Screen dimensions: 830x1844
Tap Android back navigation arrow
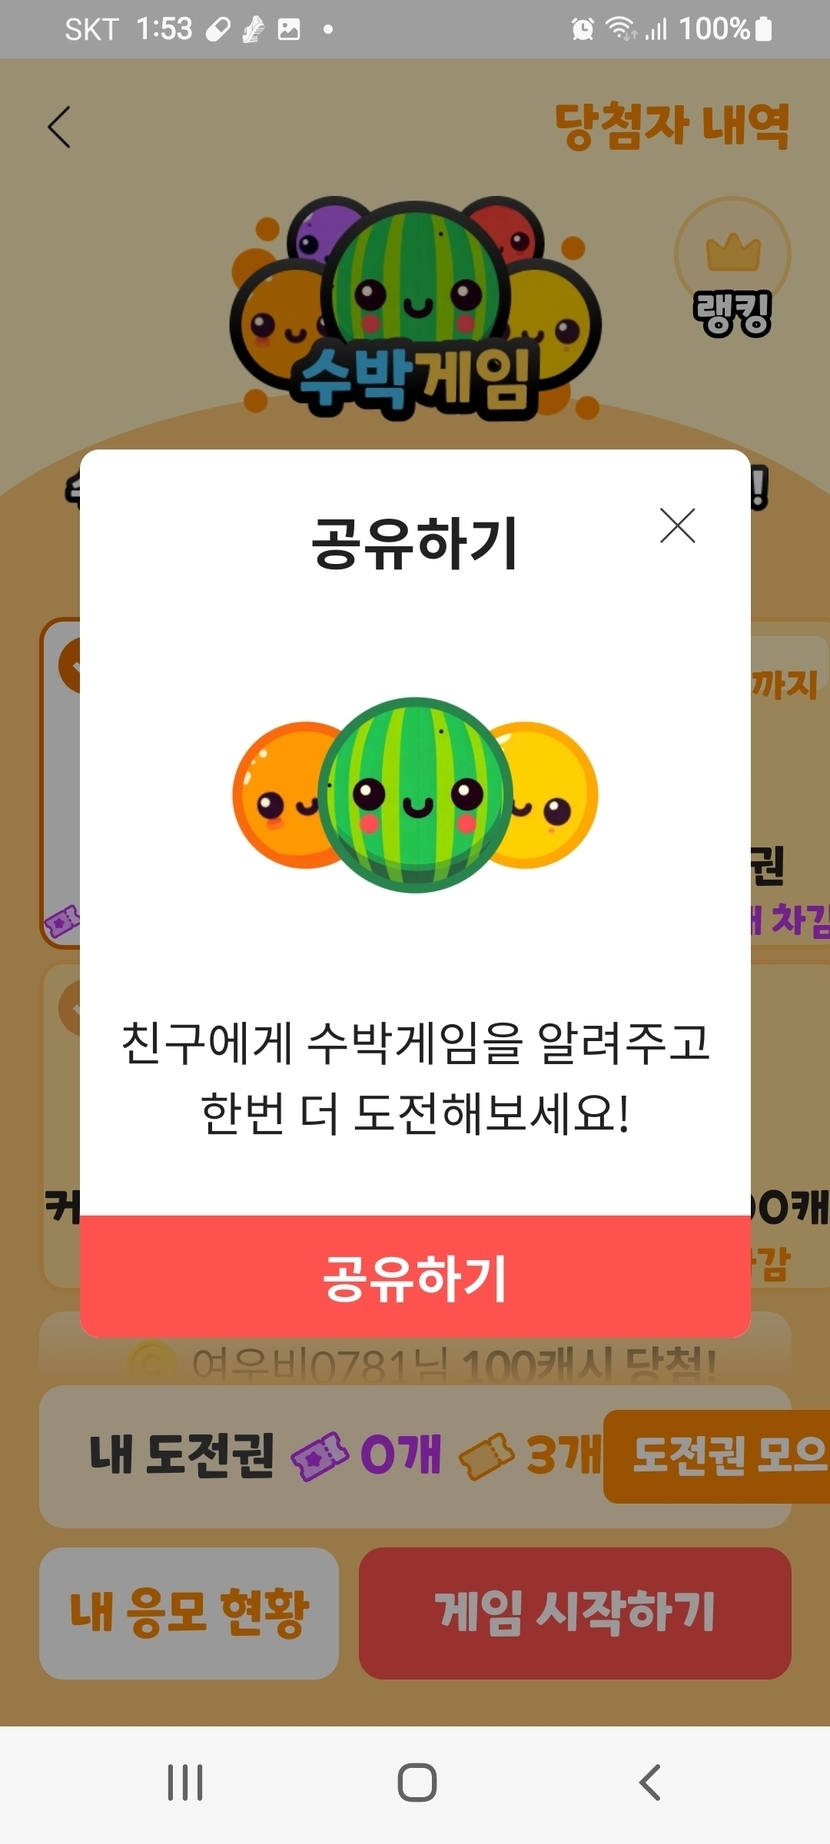[x=650, y=1782]
